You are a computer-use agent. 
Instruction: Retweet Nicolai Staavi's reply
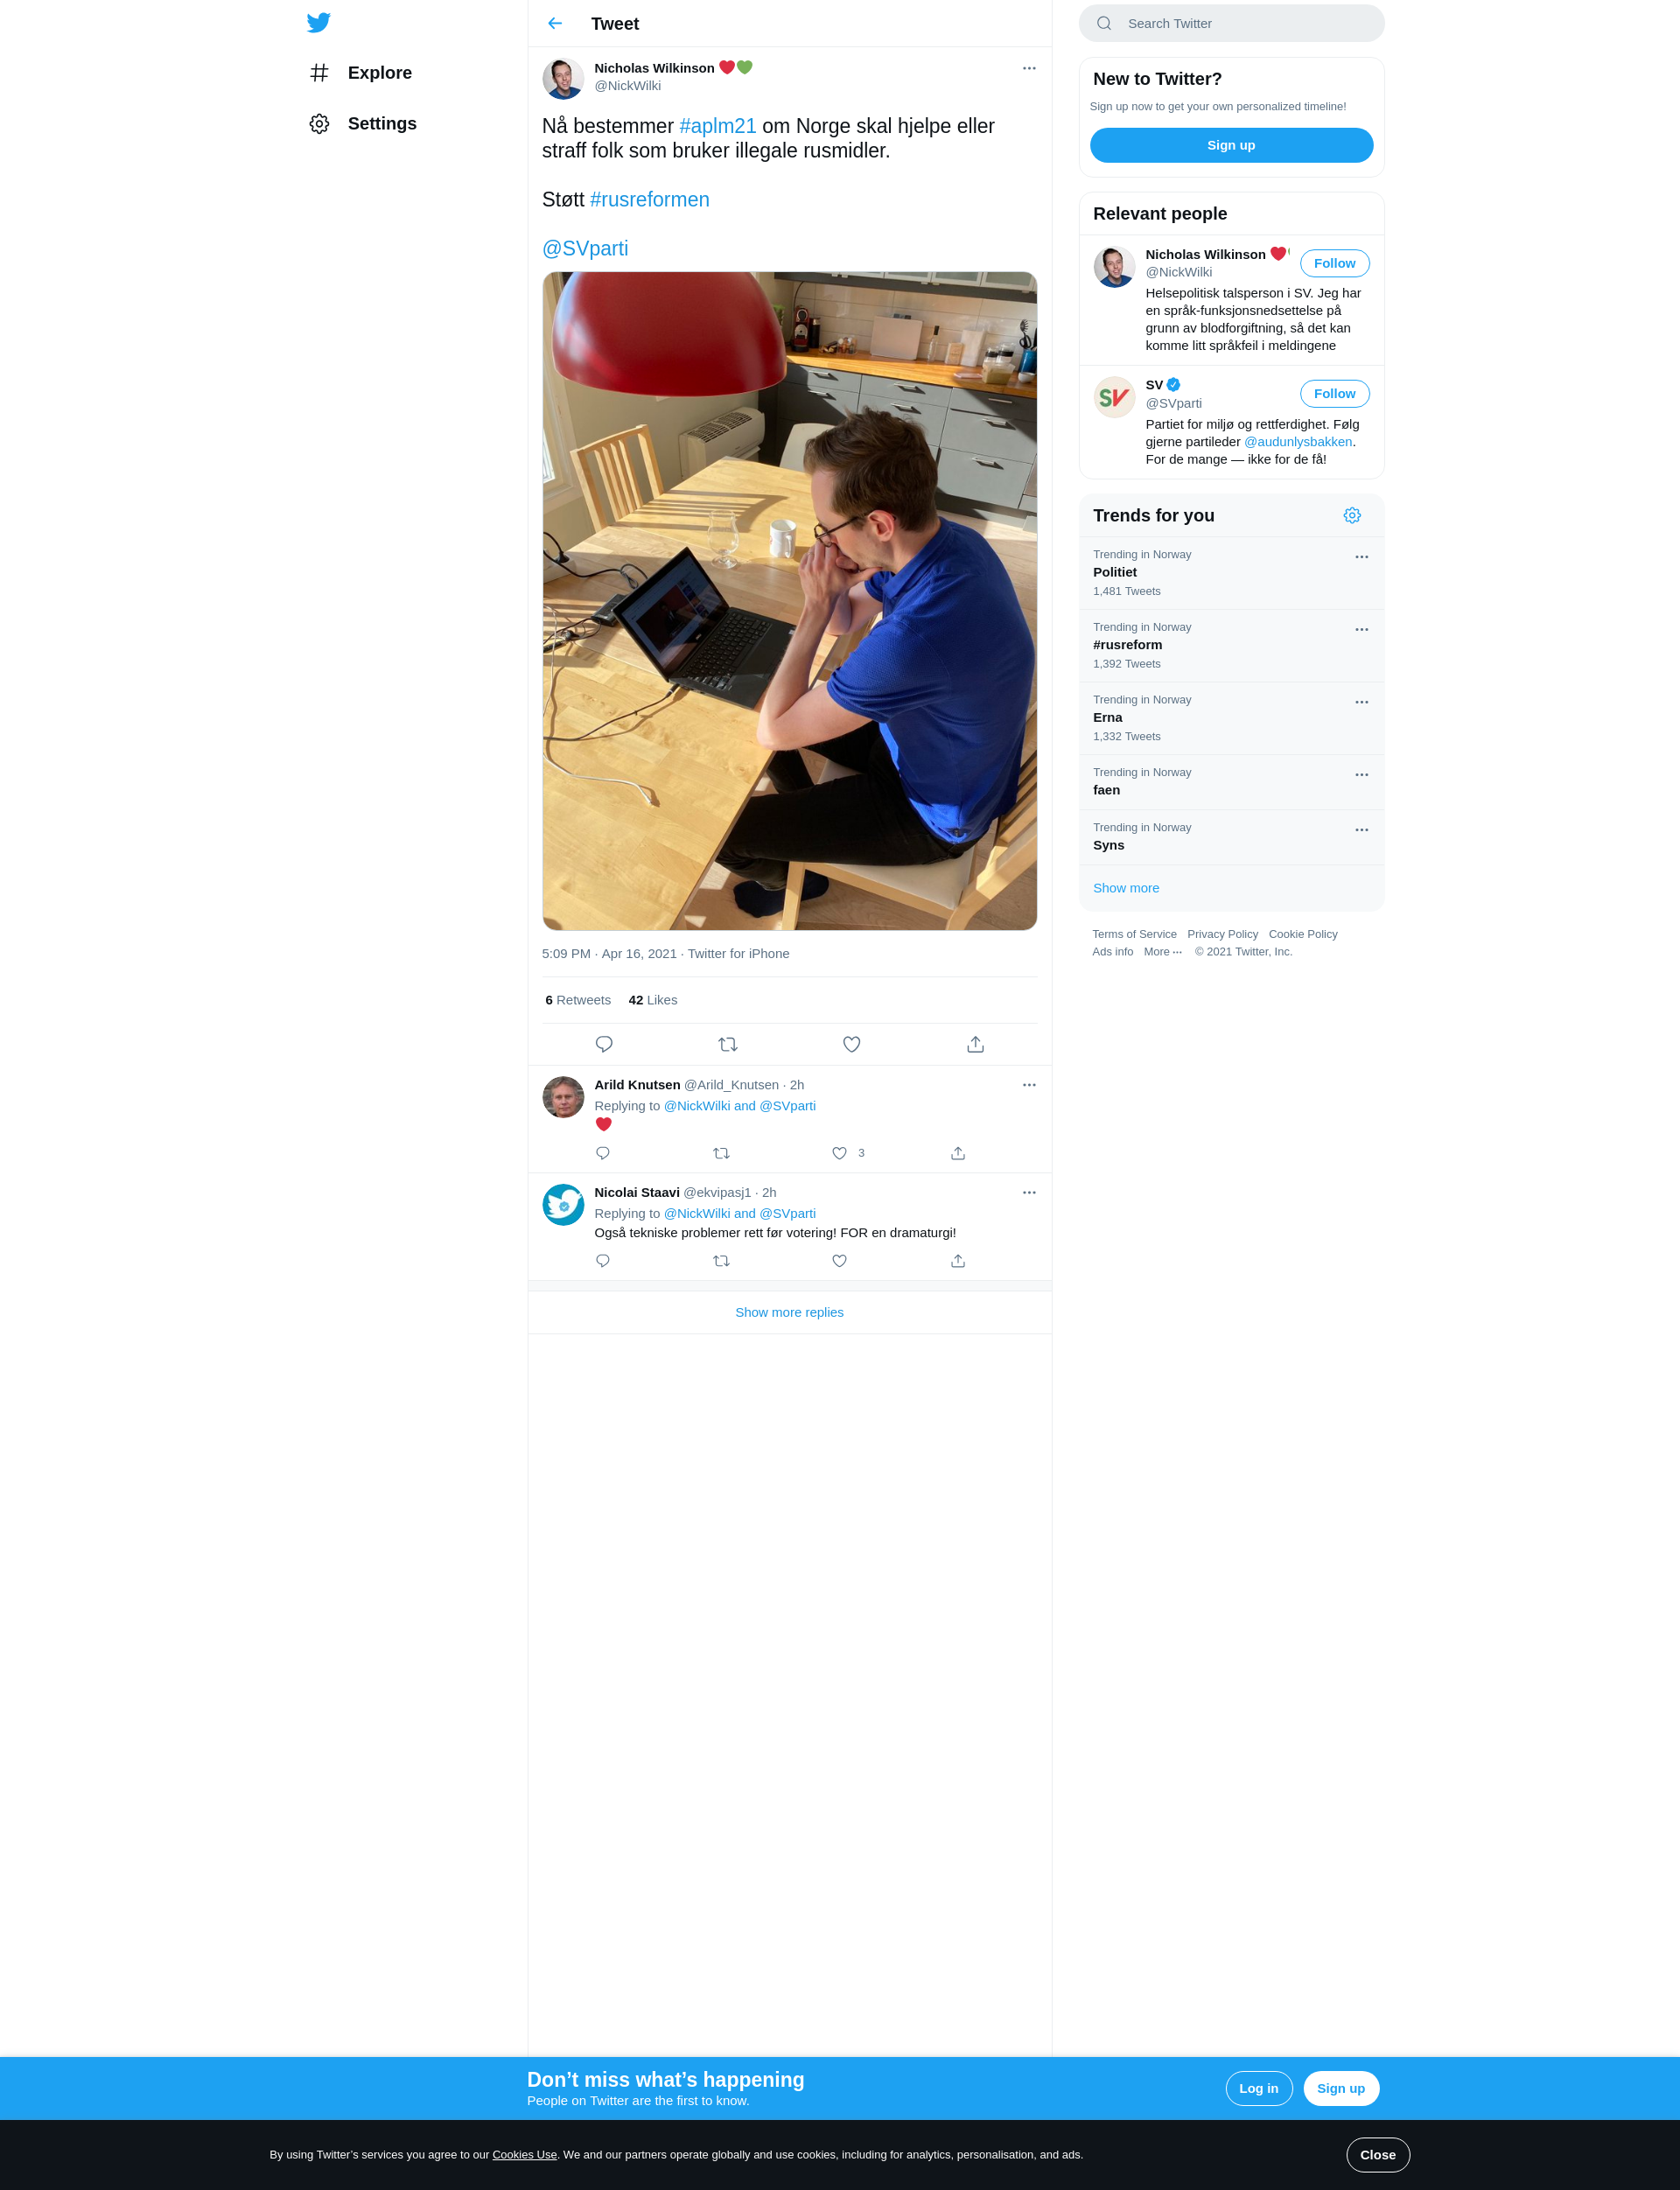click(721, 1261)
